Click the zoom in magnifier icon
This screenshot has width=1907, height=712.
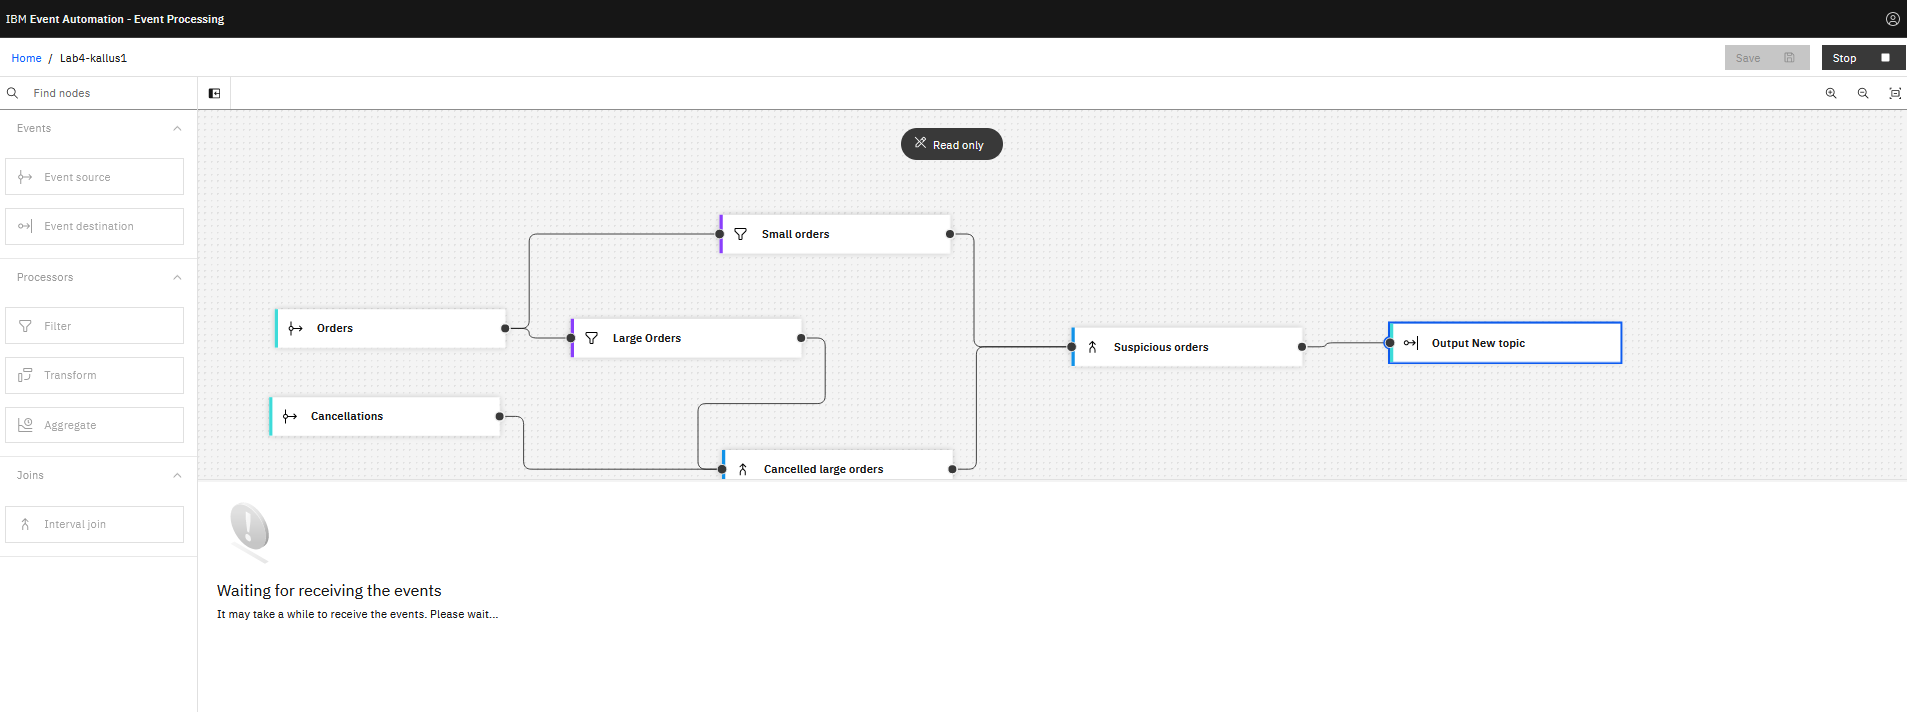[1831, 93]
